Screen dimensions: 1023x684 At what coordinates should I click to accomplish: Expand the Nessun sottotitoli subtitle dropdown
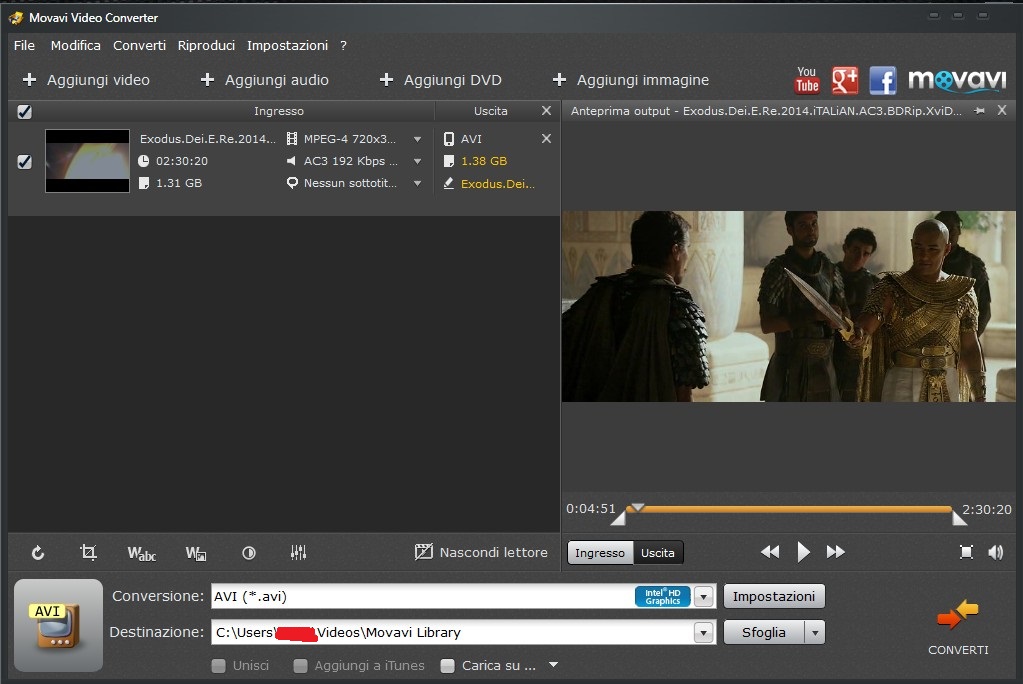point(418,183)
